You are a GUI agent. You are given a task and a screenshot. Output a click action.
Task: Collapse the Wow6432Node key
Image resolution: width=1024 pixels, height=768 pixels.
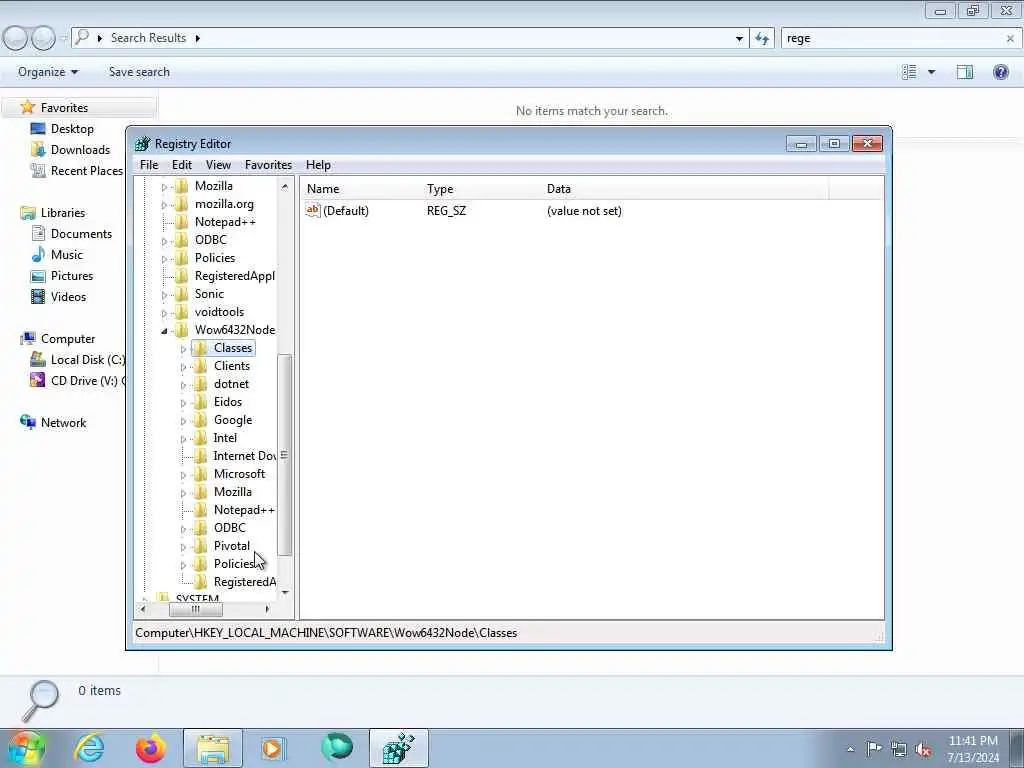click(x=165, y=331)
